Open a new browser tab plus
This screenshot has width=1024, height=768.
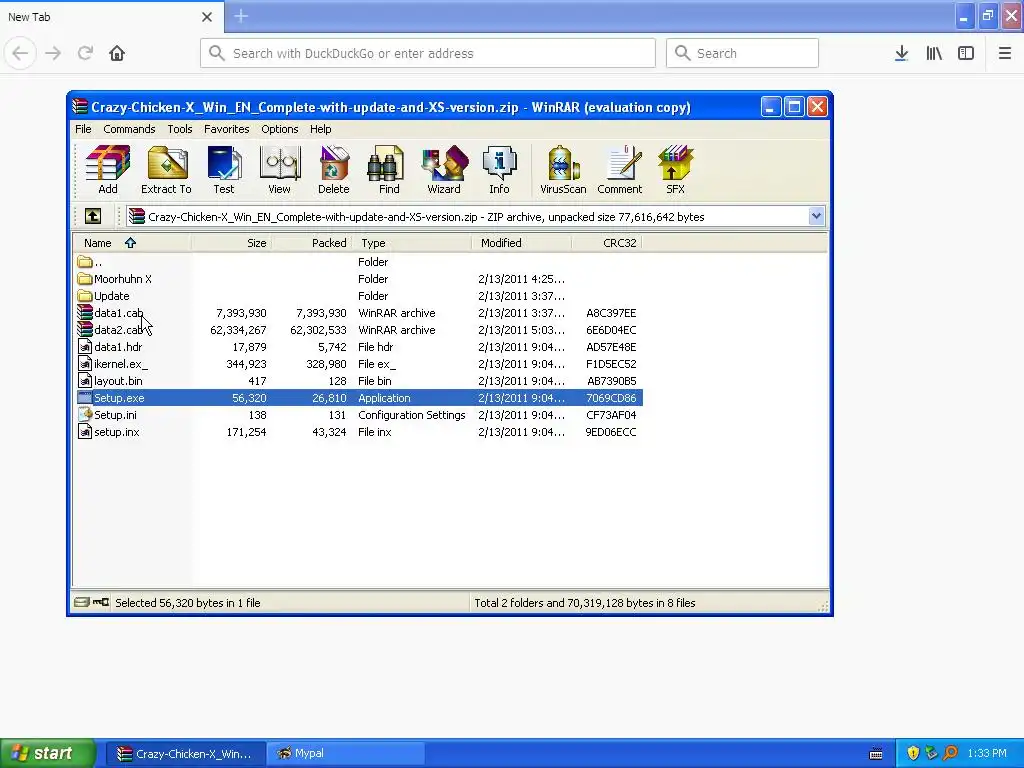tap(241, 16)
